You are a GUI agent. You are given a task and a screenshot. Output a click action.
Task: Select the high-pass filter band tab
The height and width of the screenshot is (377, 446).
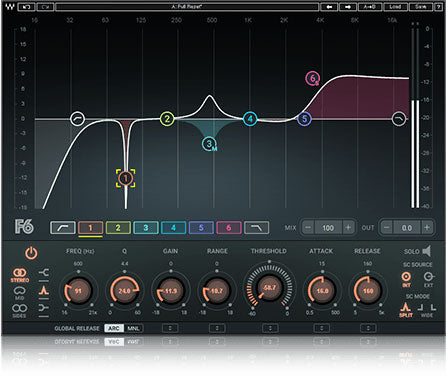pyautogui.click(x=63, y=228)
